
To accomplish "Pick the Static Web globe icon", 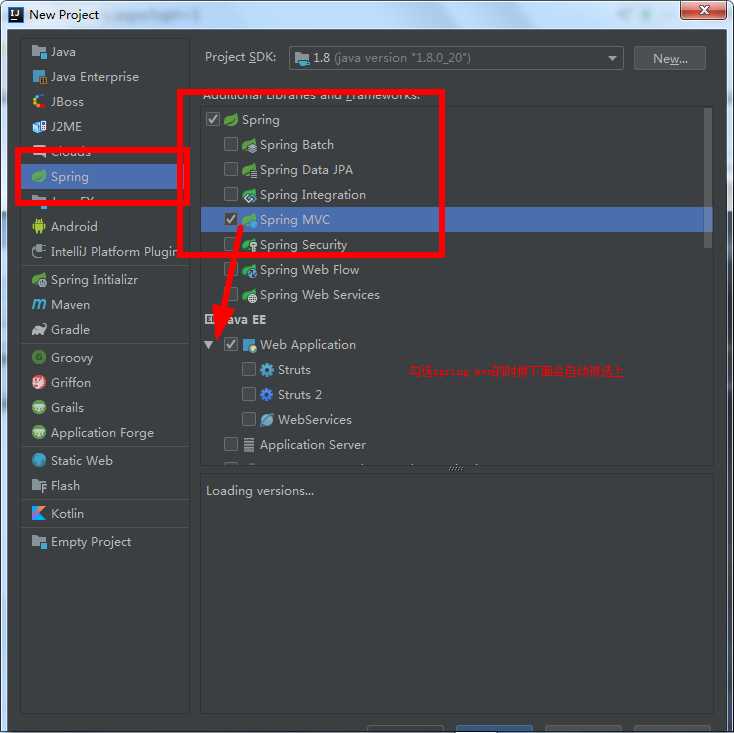I will (x=39, y=460).
